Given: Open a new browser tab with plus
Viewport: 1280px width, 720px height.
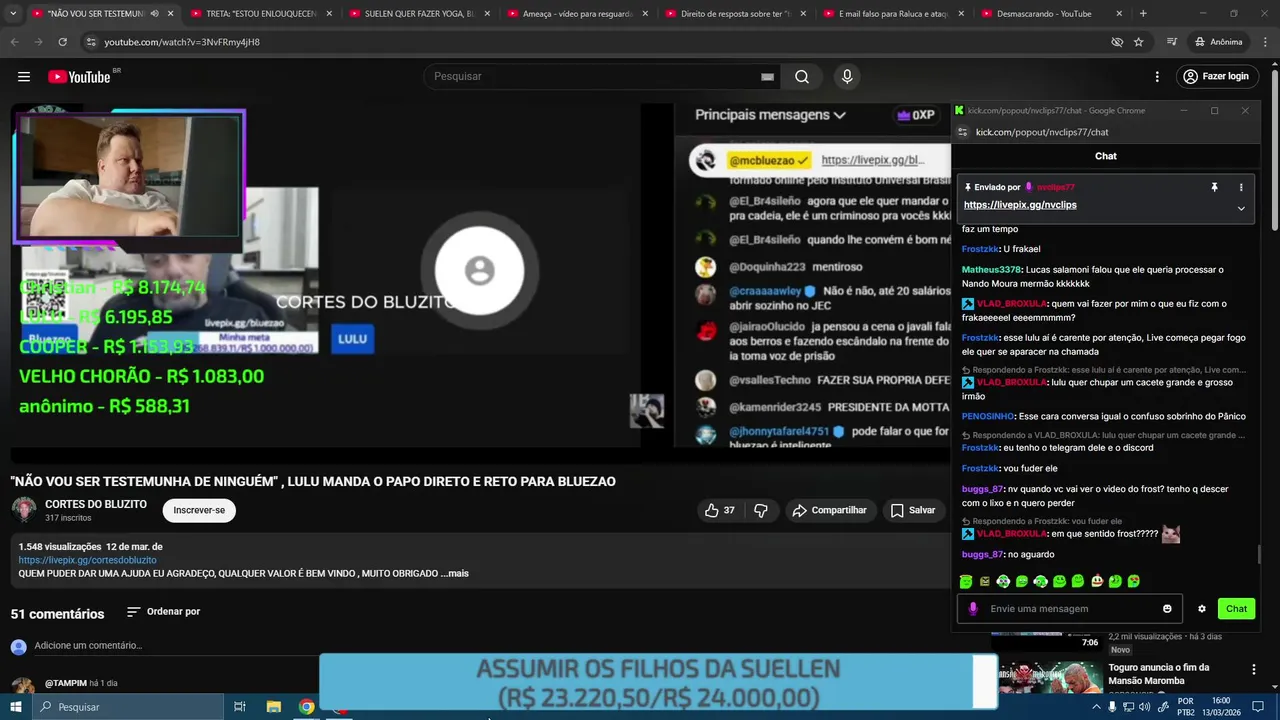Looking at the screenshot, I should [x=1143, y=14].
